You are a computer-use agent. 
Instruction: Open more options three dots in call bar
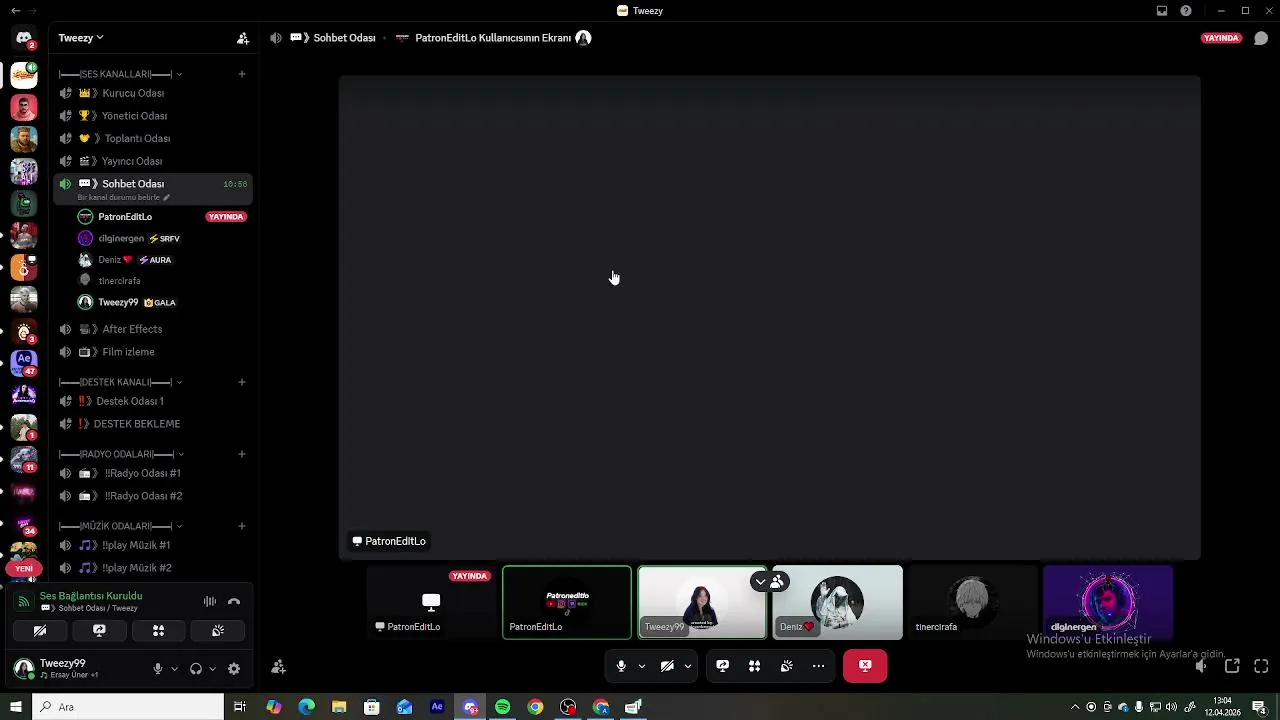[x=819, y=666]
